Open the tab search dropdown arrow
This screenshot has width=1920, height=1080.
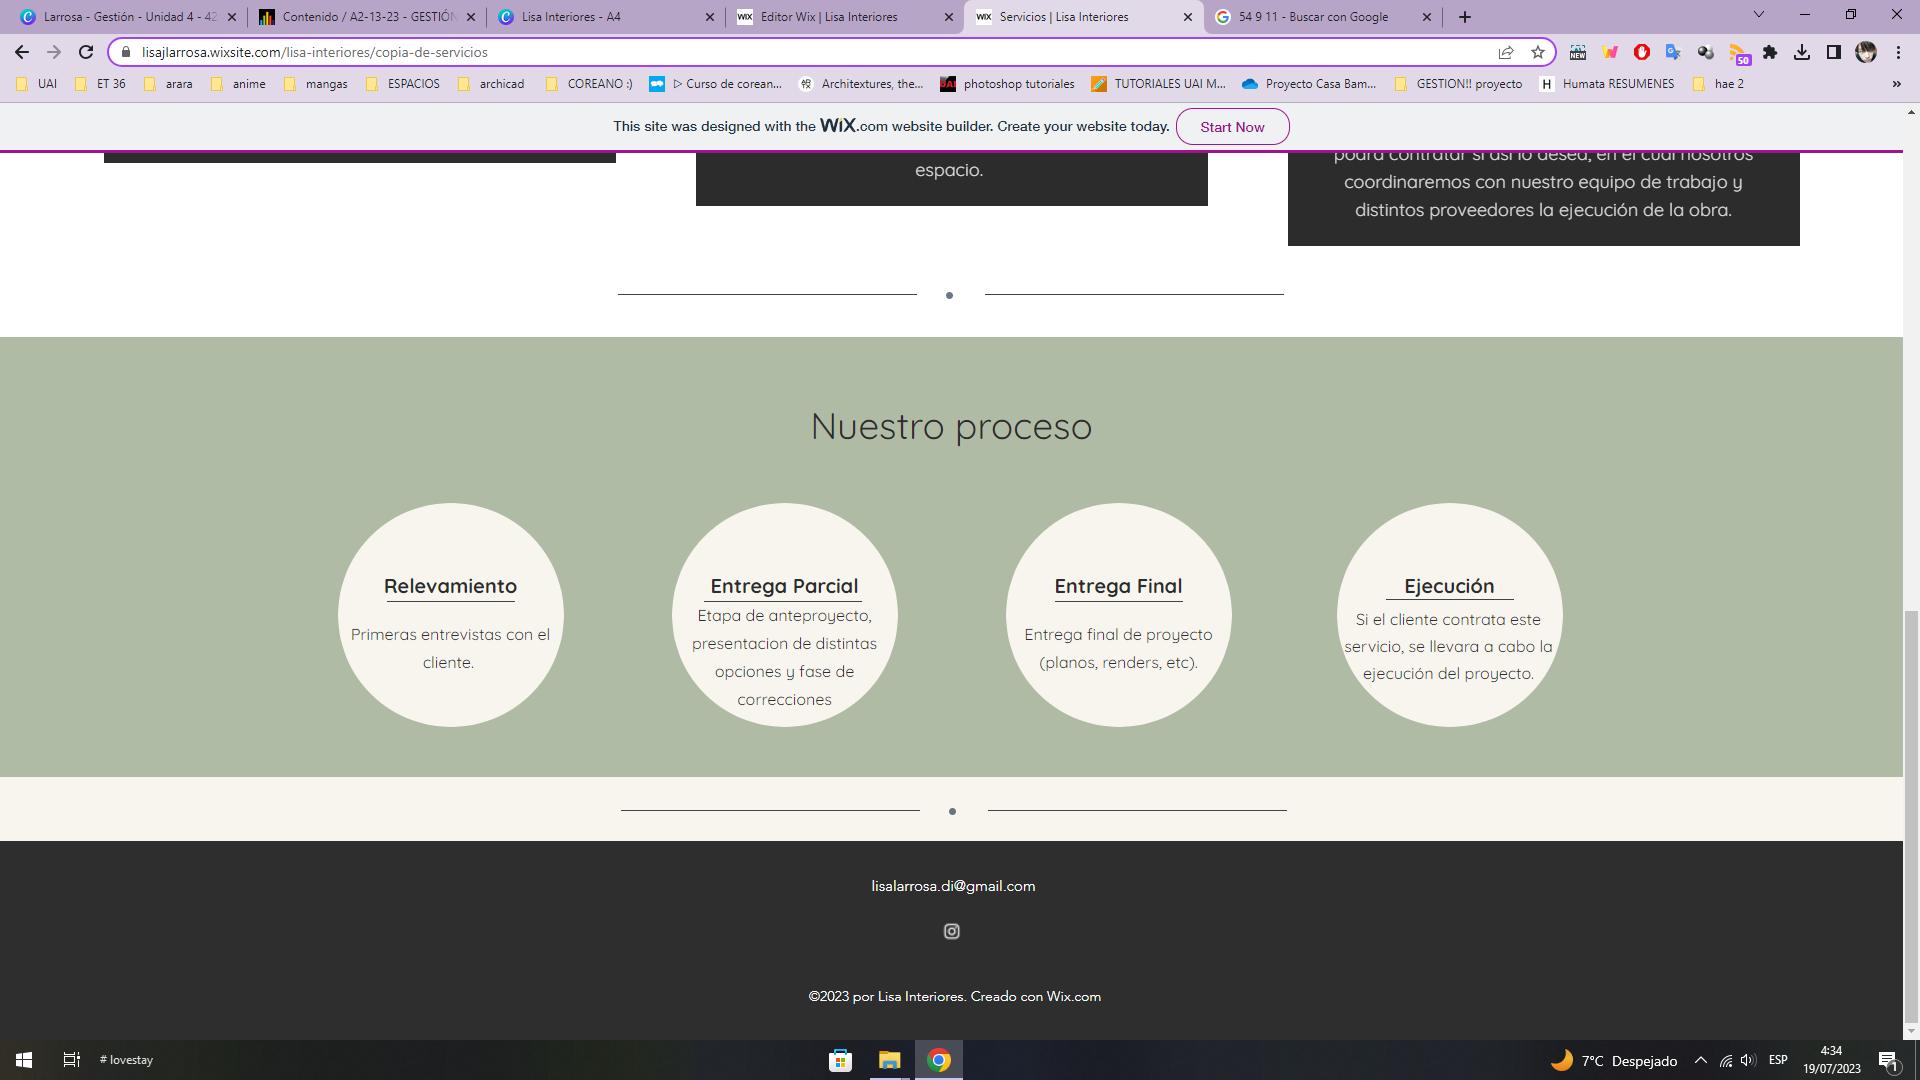point(1759,15)
